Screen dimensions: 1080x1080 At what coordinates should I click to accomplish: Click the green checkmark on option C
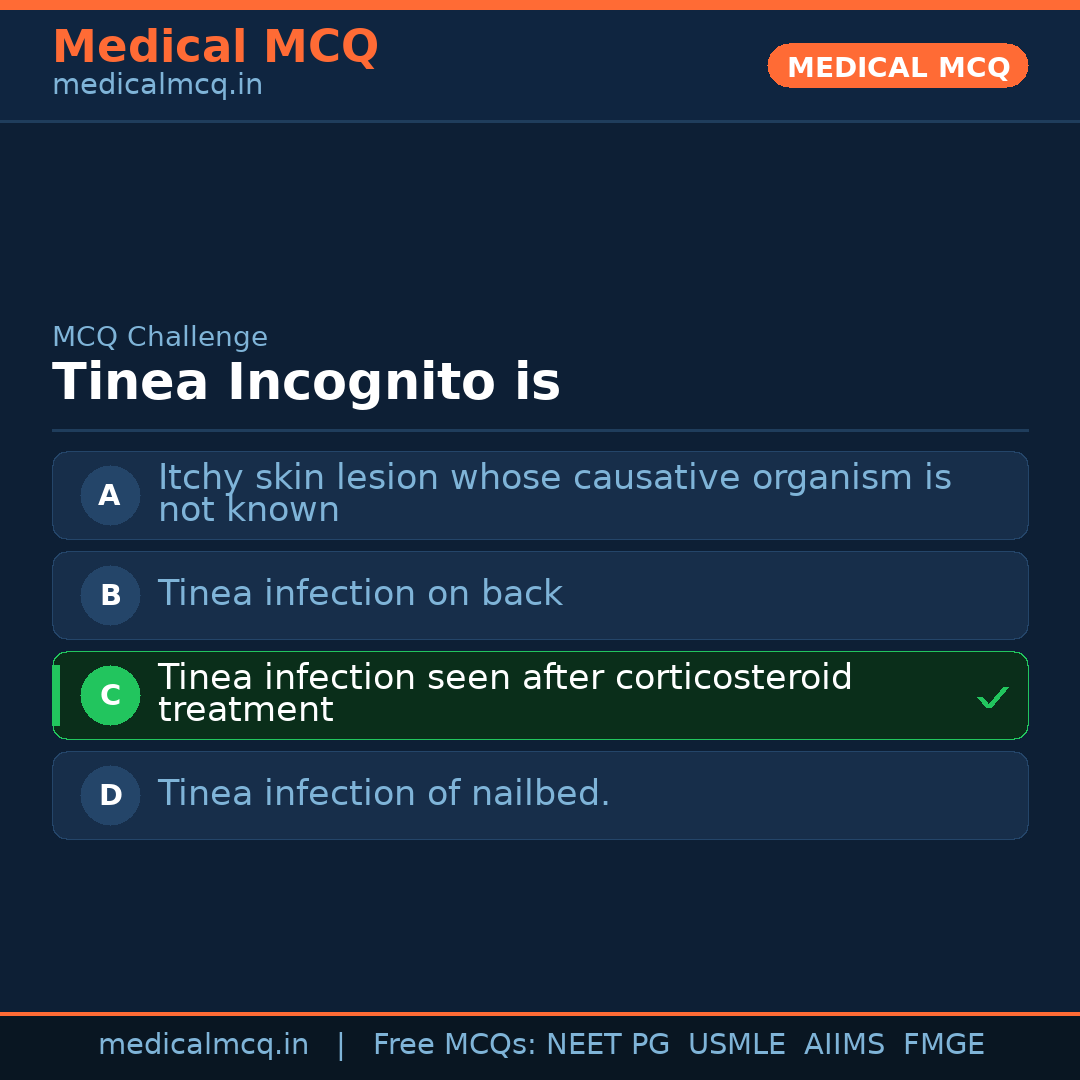(992, 697)
